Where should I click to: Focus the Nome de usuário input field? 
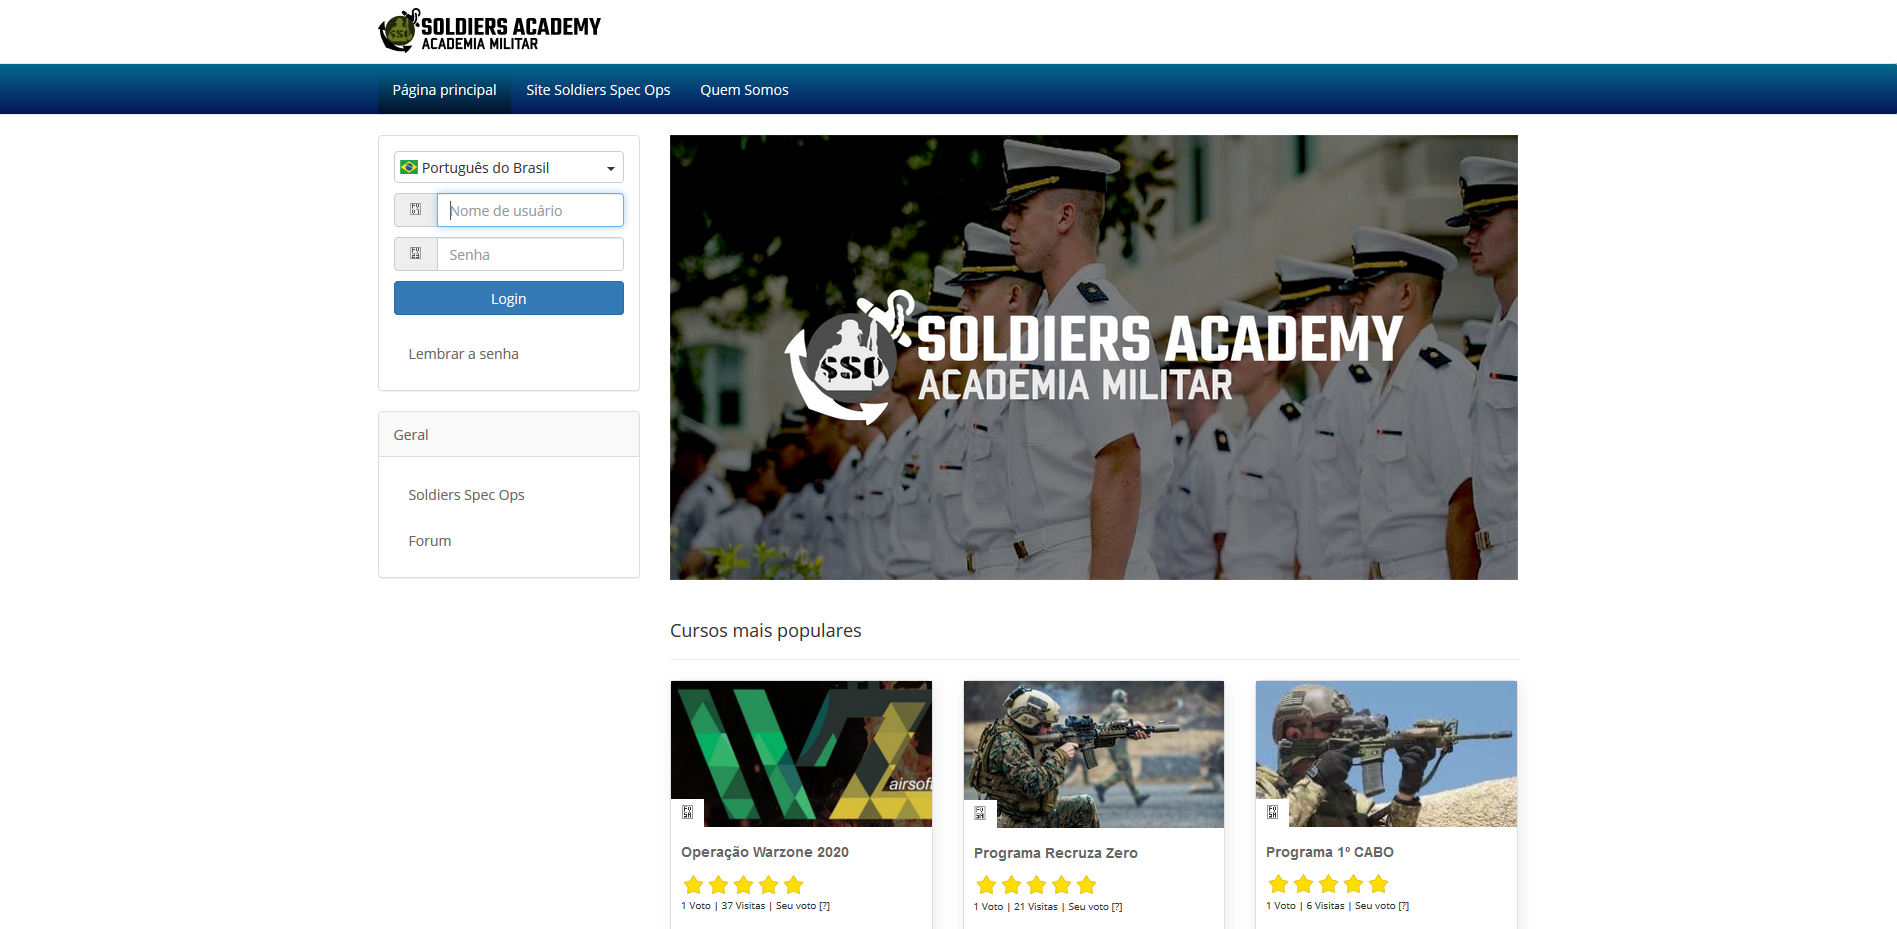(530, 210)
